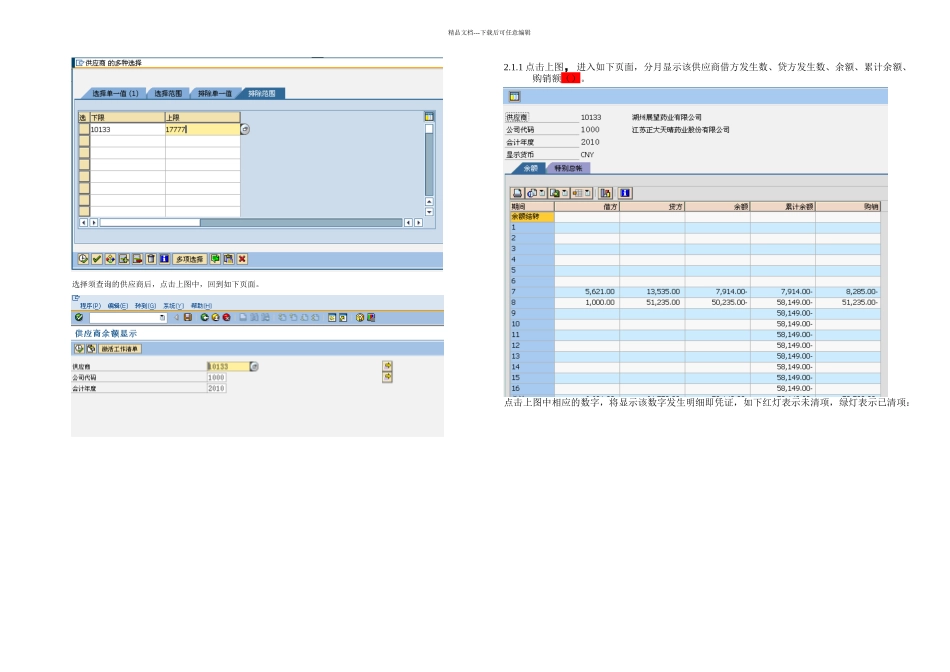
Task: Click the green import icon after 多项选择
Action: 215,259
